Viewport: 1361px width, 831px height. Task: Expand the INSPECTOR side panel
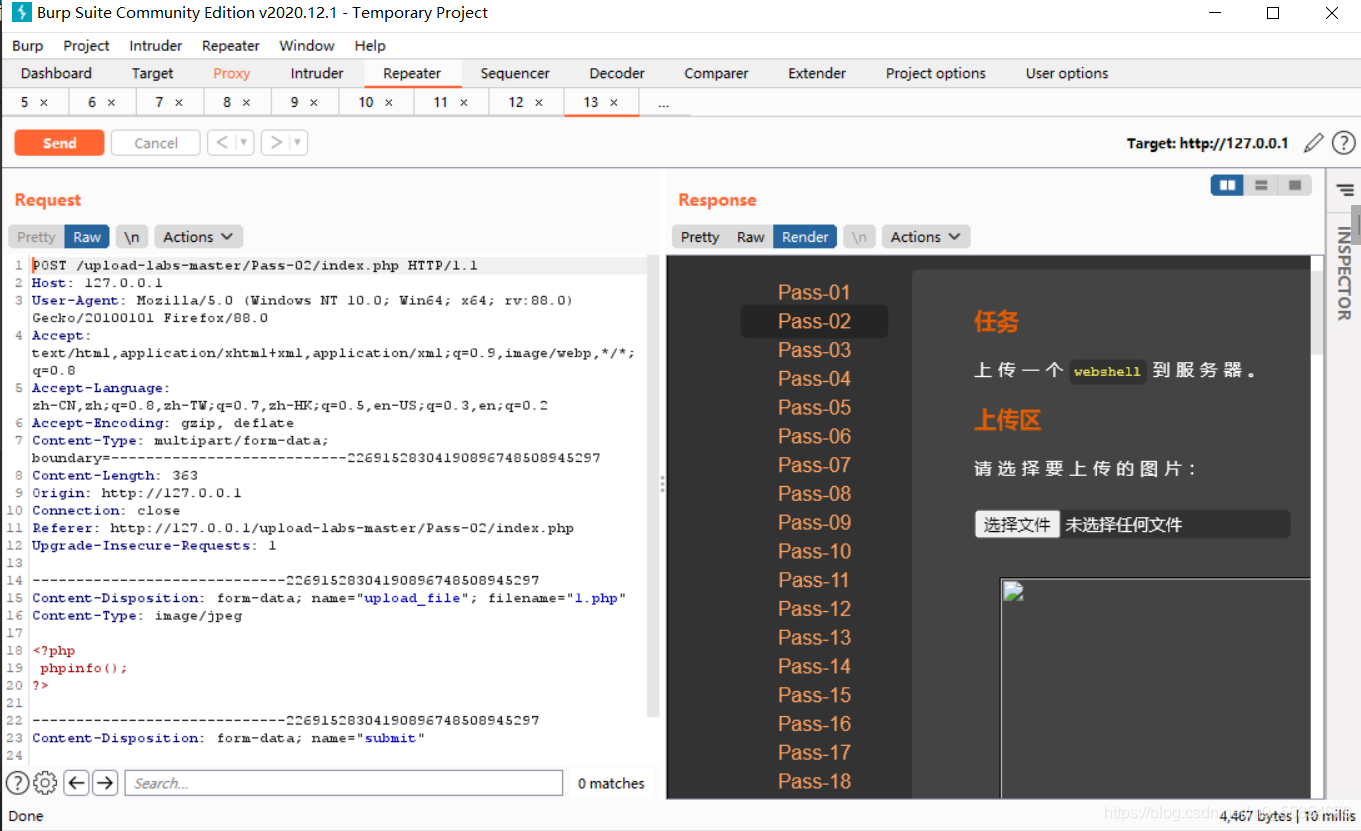1344,272
